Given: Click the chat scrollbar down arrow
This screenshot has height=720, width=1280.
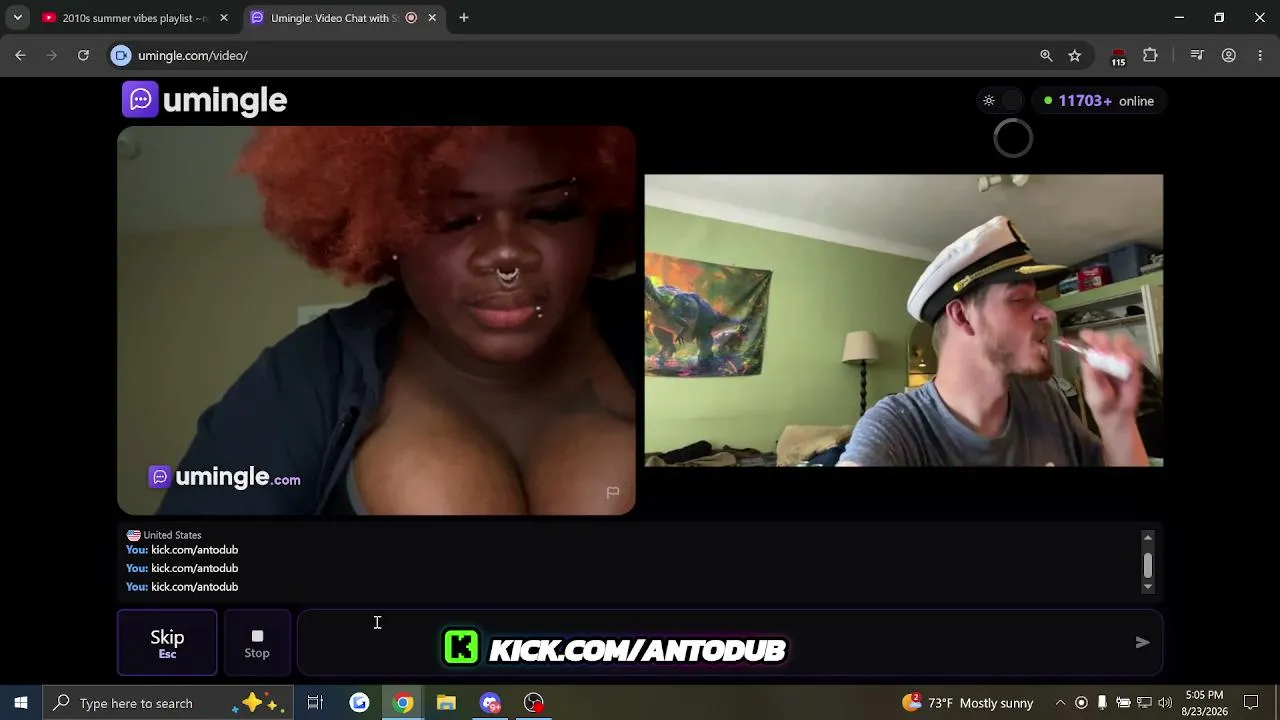Looking at the screenshot, I should pyautogui.click(x=1148, y=587).
